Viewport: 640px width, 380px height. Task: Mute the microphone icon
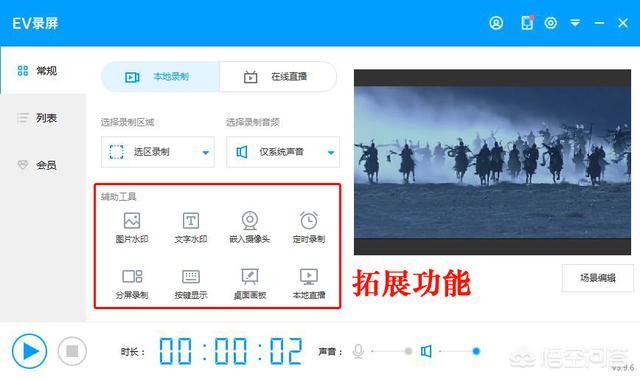[x=358, y=351]
